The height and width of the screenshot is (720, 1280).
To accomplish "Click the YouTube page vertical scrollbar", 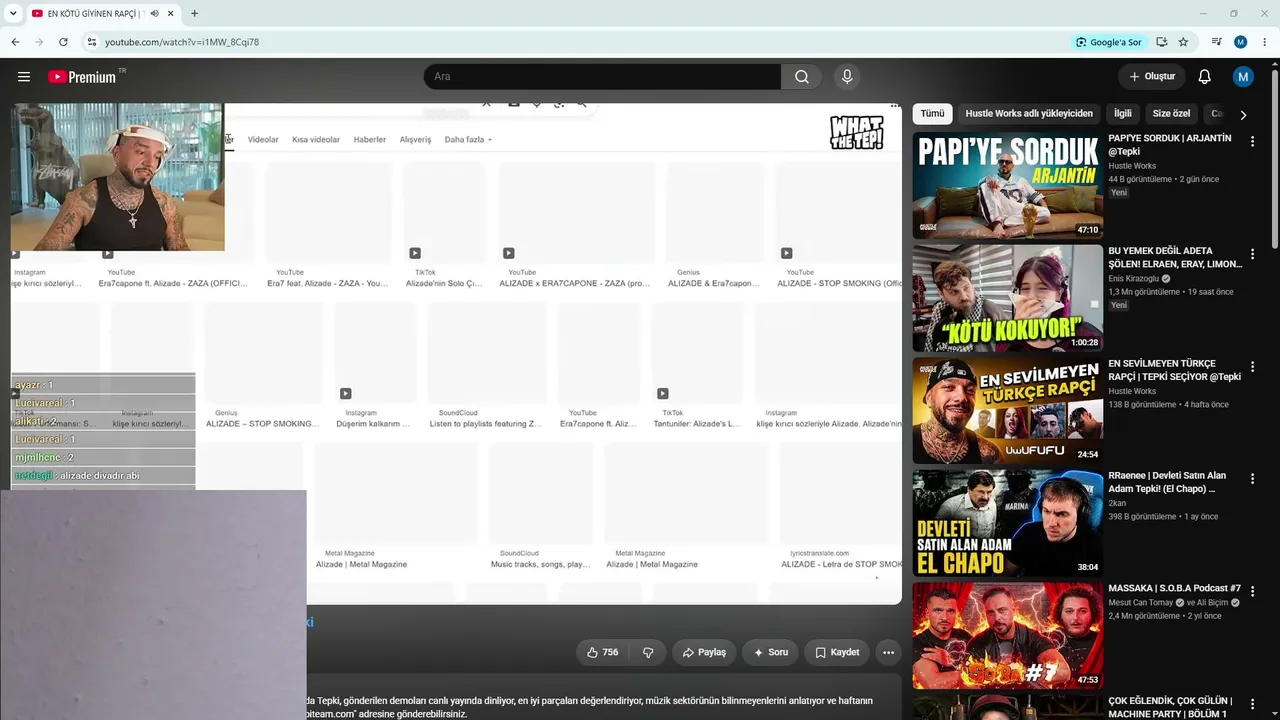I will (1275, 160).
